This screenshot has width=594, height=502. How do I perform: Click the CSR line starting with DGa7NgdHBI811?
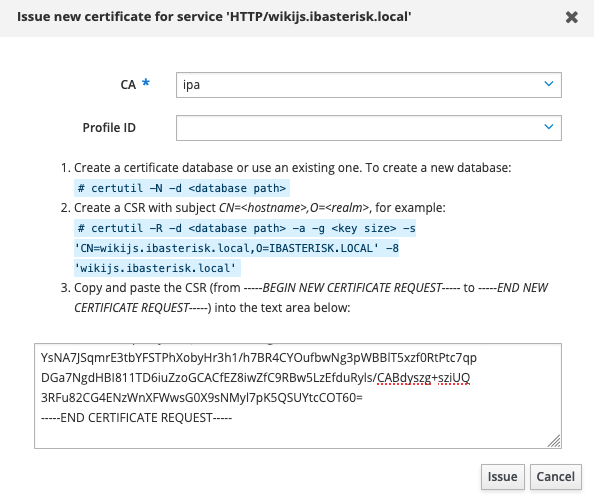pos(255,378)
